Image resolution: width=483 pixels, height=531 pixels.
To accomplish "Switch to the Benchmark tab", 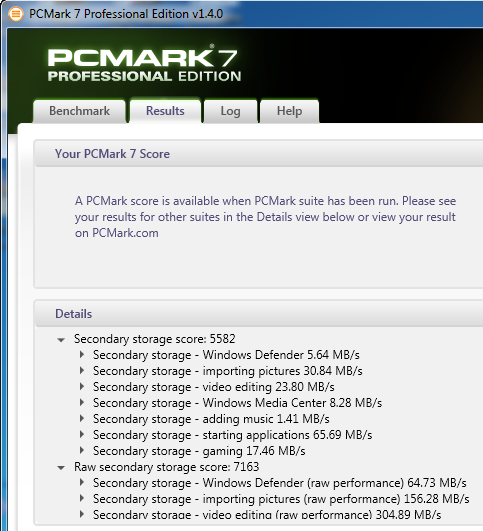I will [79, 111].
